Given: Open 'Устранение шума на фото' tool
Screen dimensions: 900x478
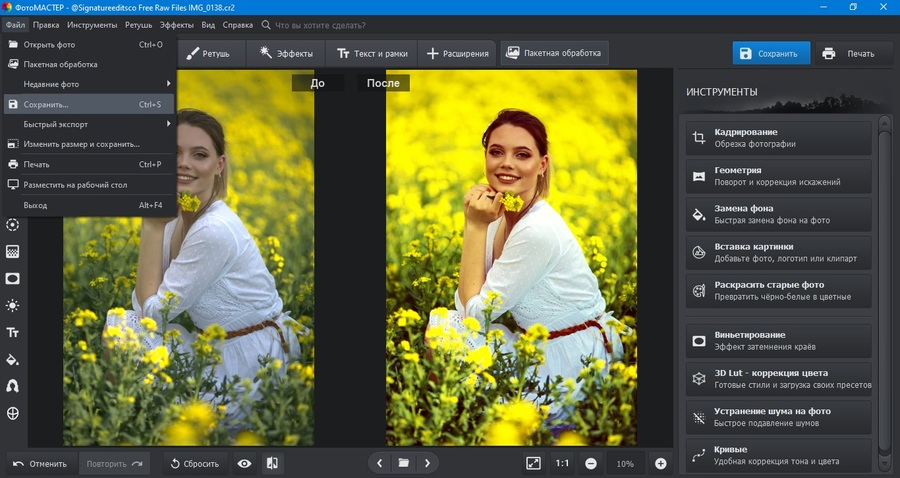Looking at the screenshot, I should [x=778, y=417].
